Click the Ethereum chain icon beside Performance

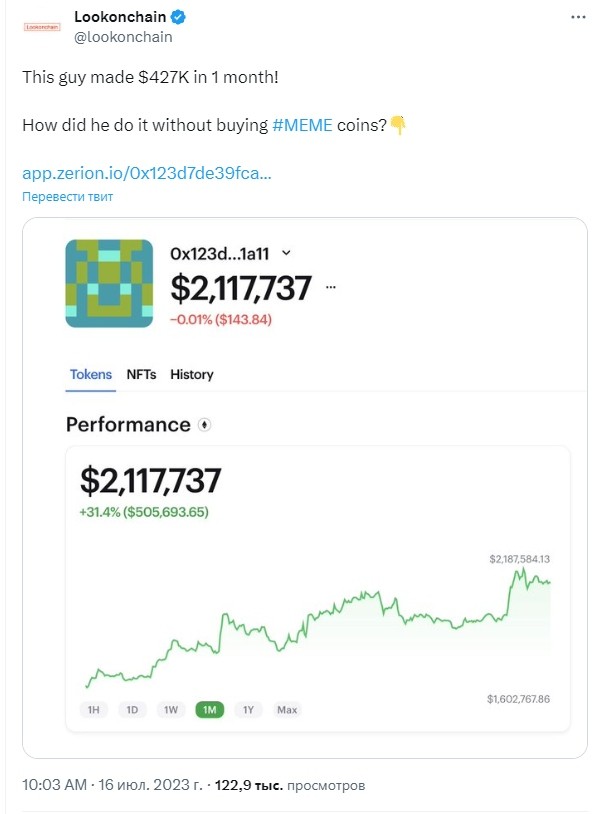(x=204, y=425)
